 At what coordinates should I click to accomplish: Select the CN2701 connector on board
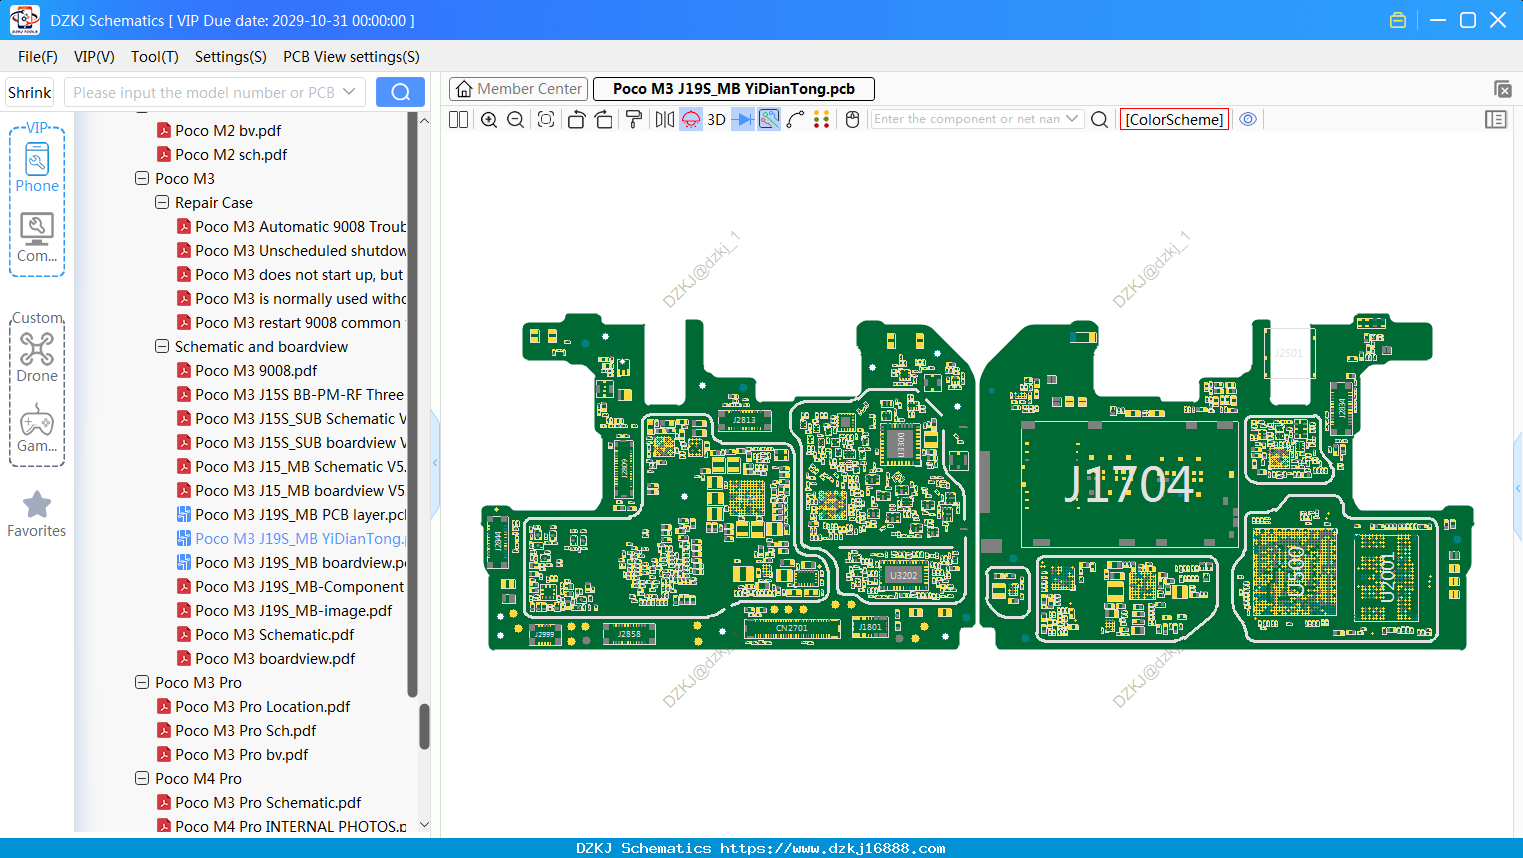tap(792, 629)
